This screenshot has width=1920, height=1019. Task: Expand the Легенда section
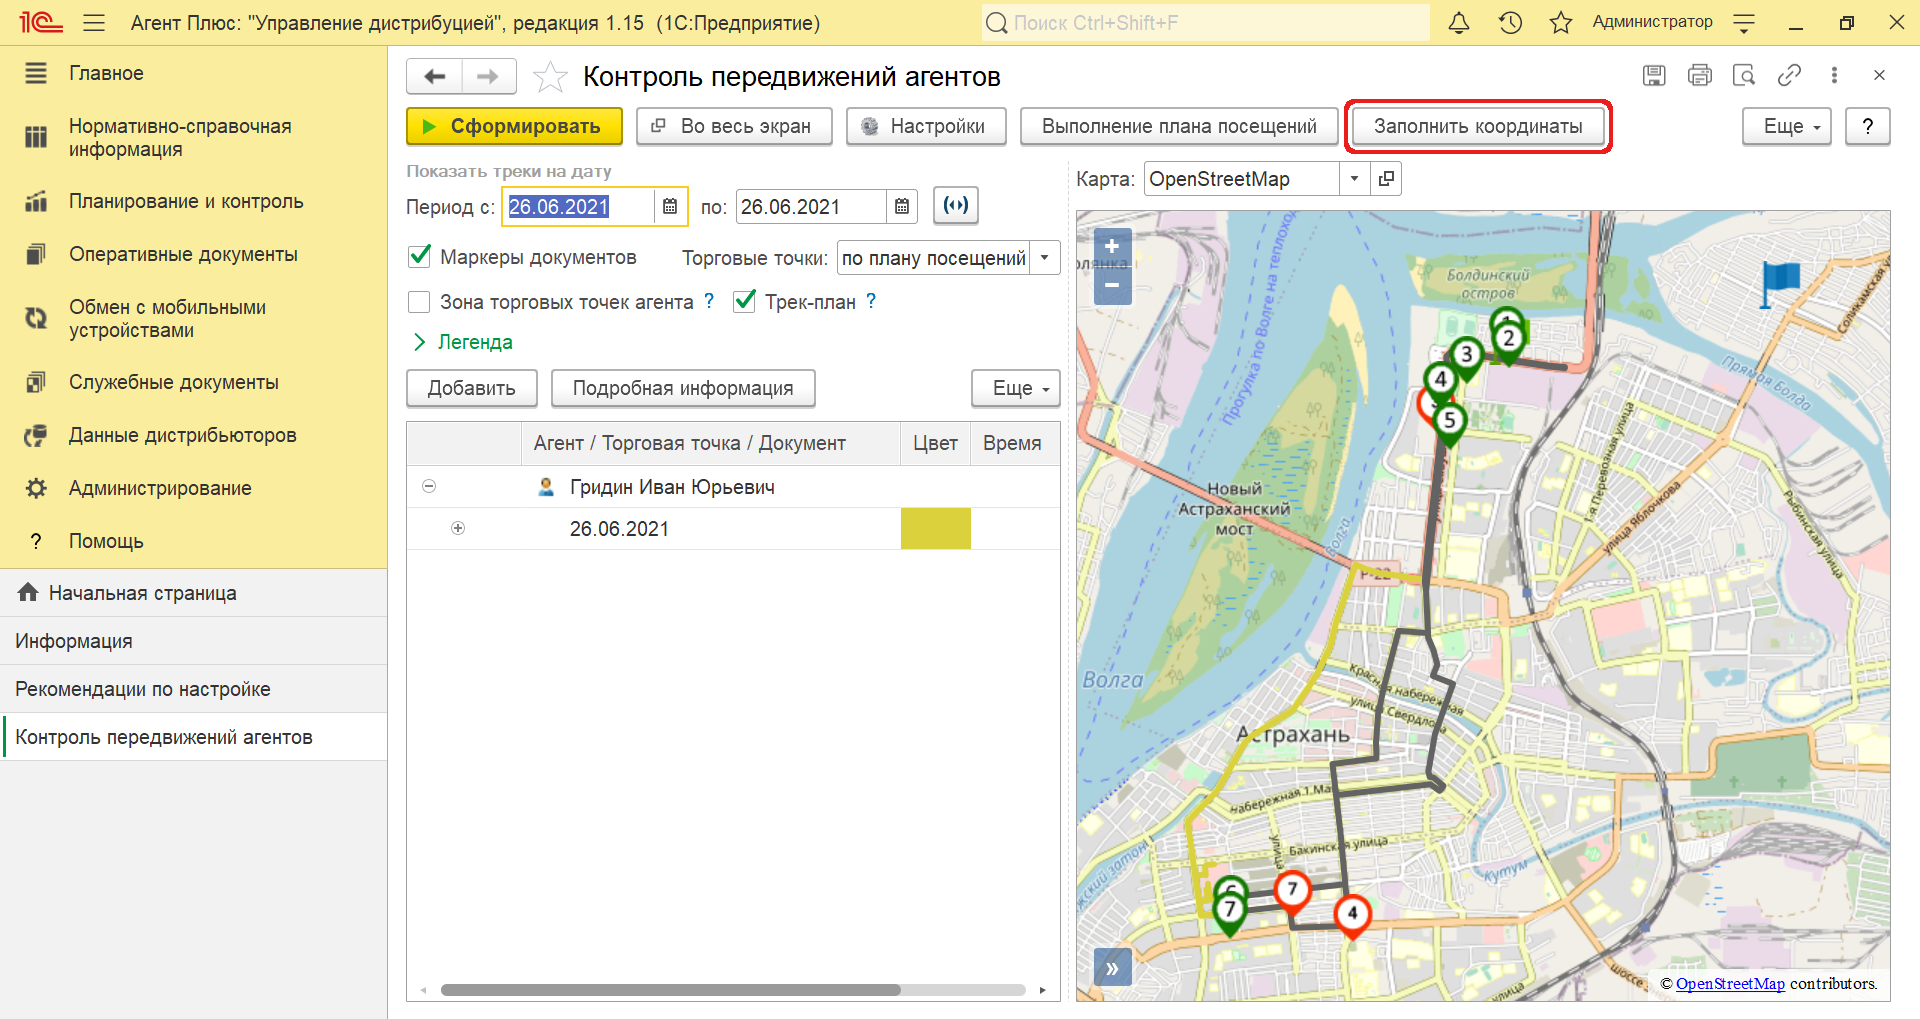(463, 342)
